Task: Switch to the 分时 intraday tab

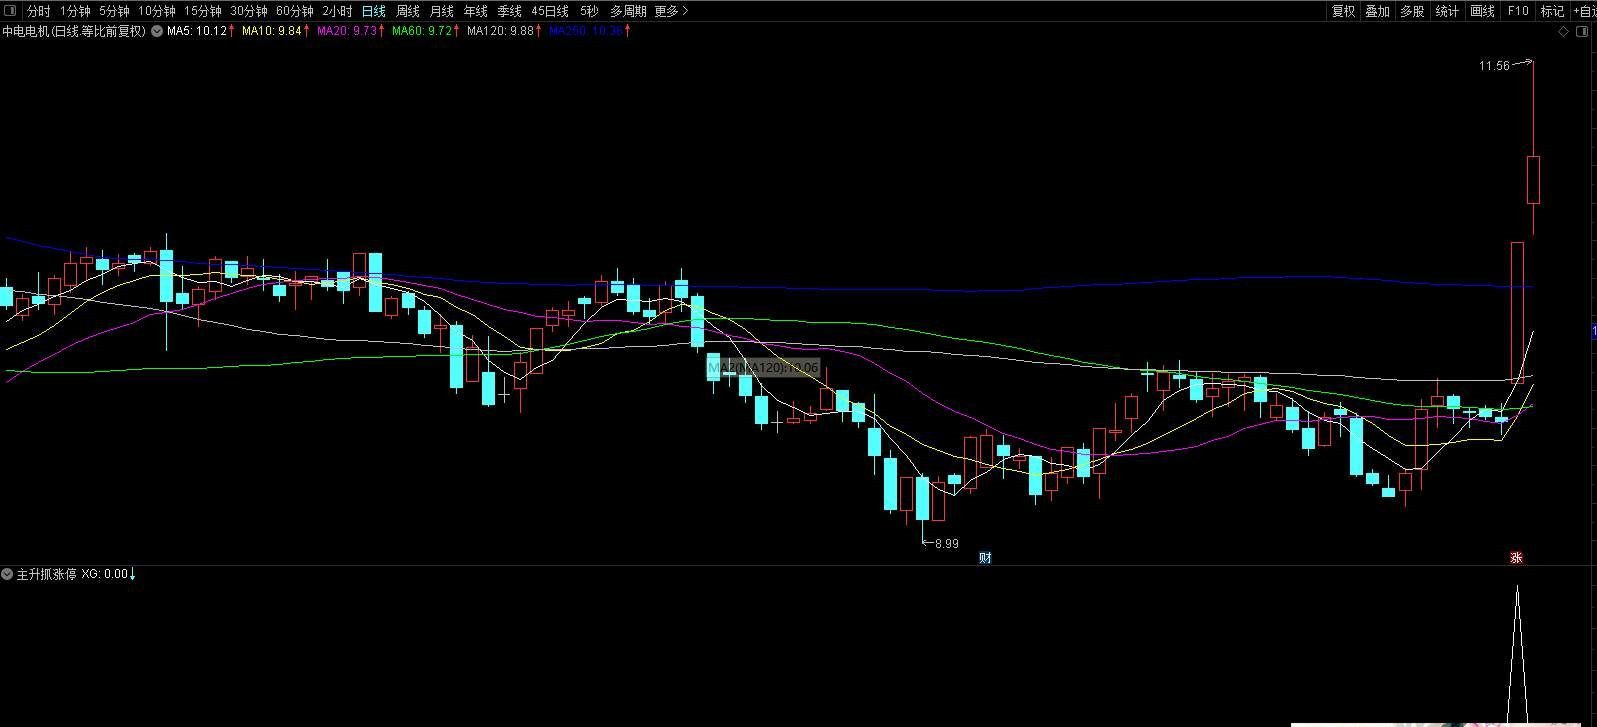Action: pyautogui.click(x=38, y=11)
